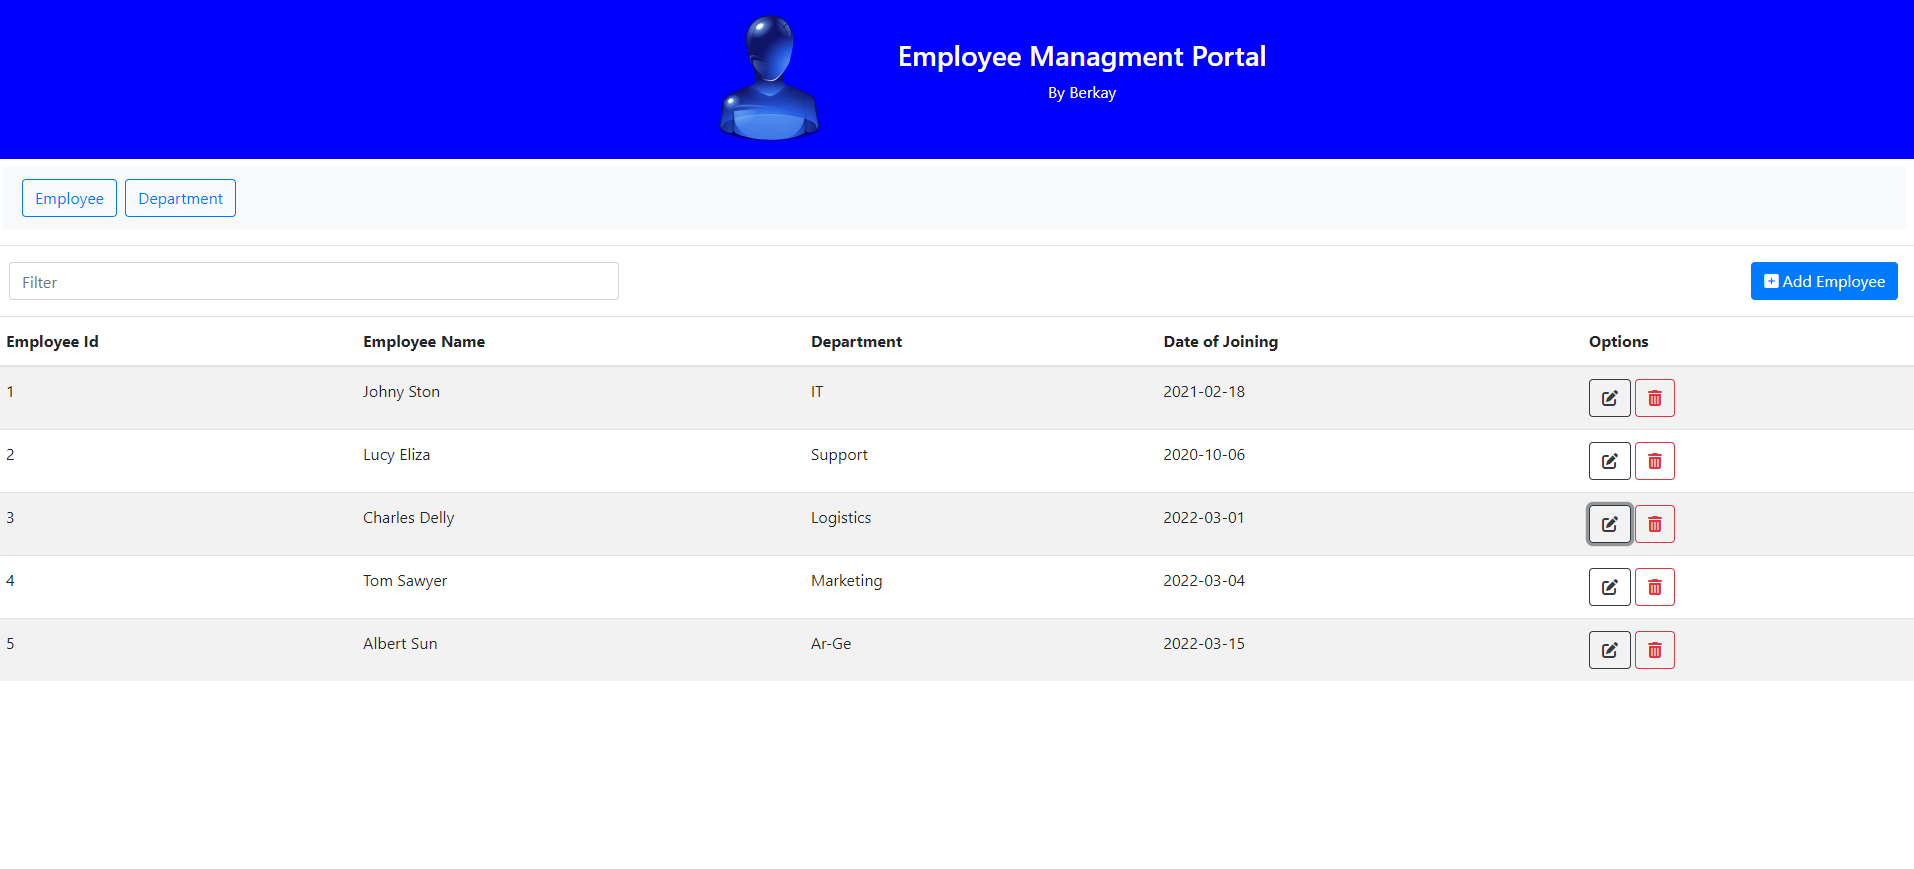Edit employee Johny Ston
Image resolution: width=1914 pixels, height=869 pixels.
[x=1609, y=398]
